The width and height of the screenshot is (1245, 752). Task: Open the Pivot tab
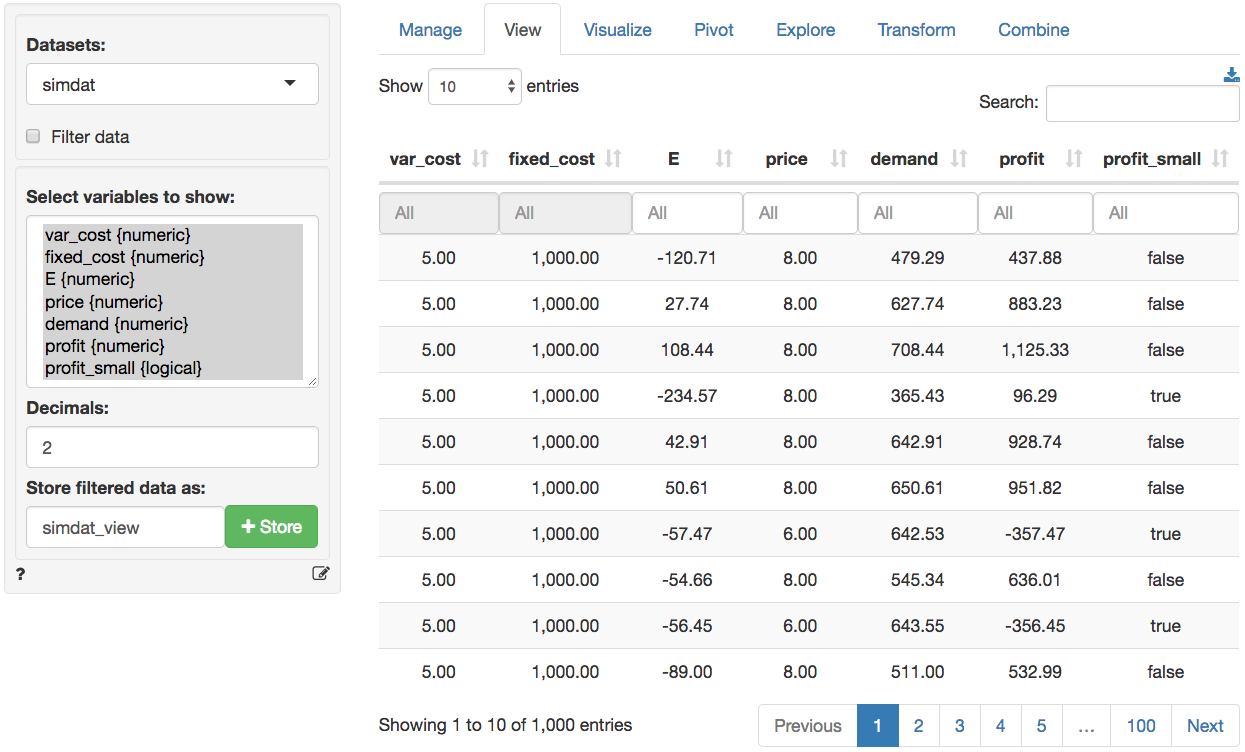713,30
